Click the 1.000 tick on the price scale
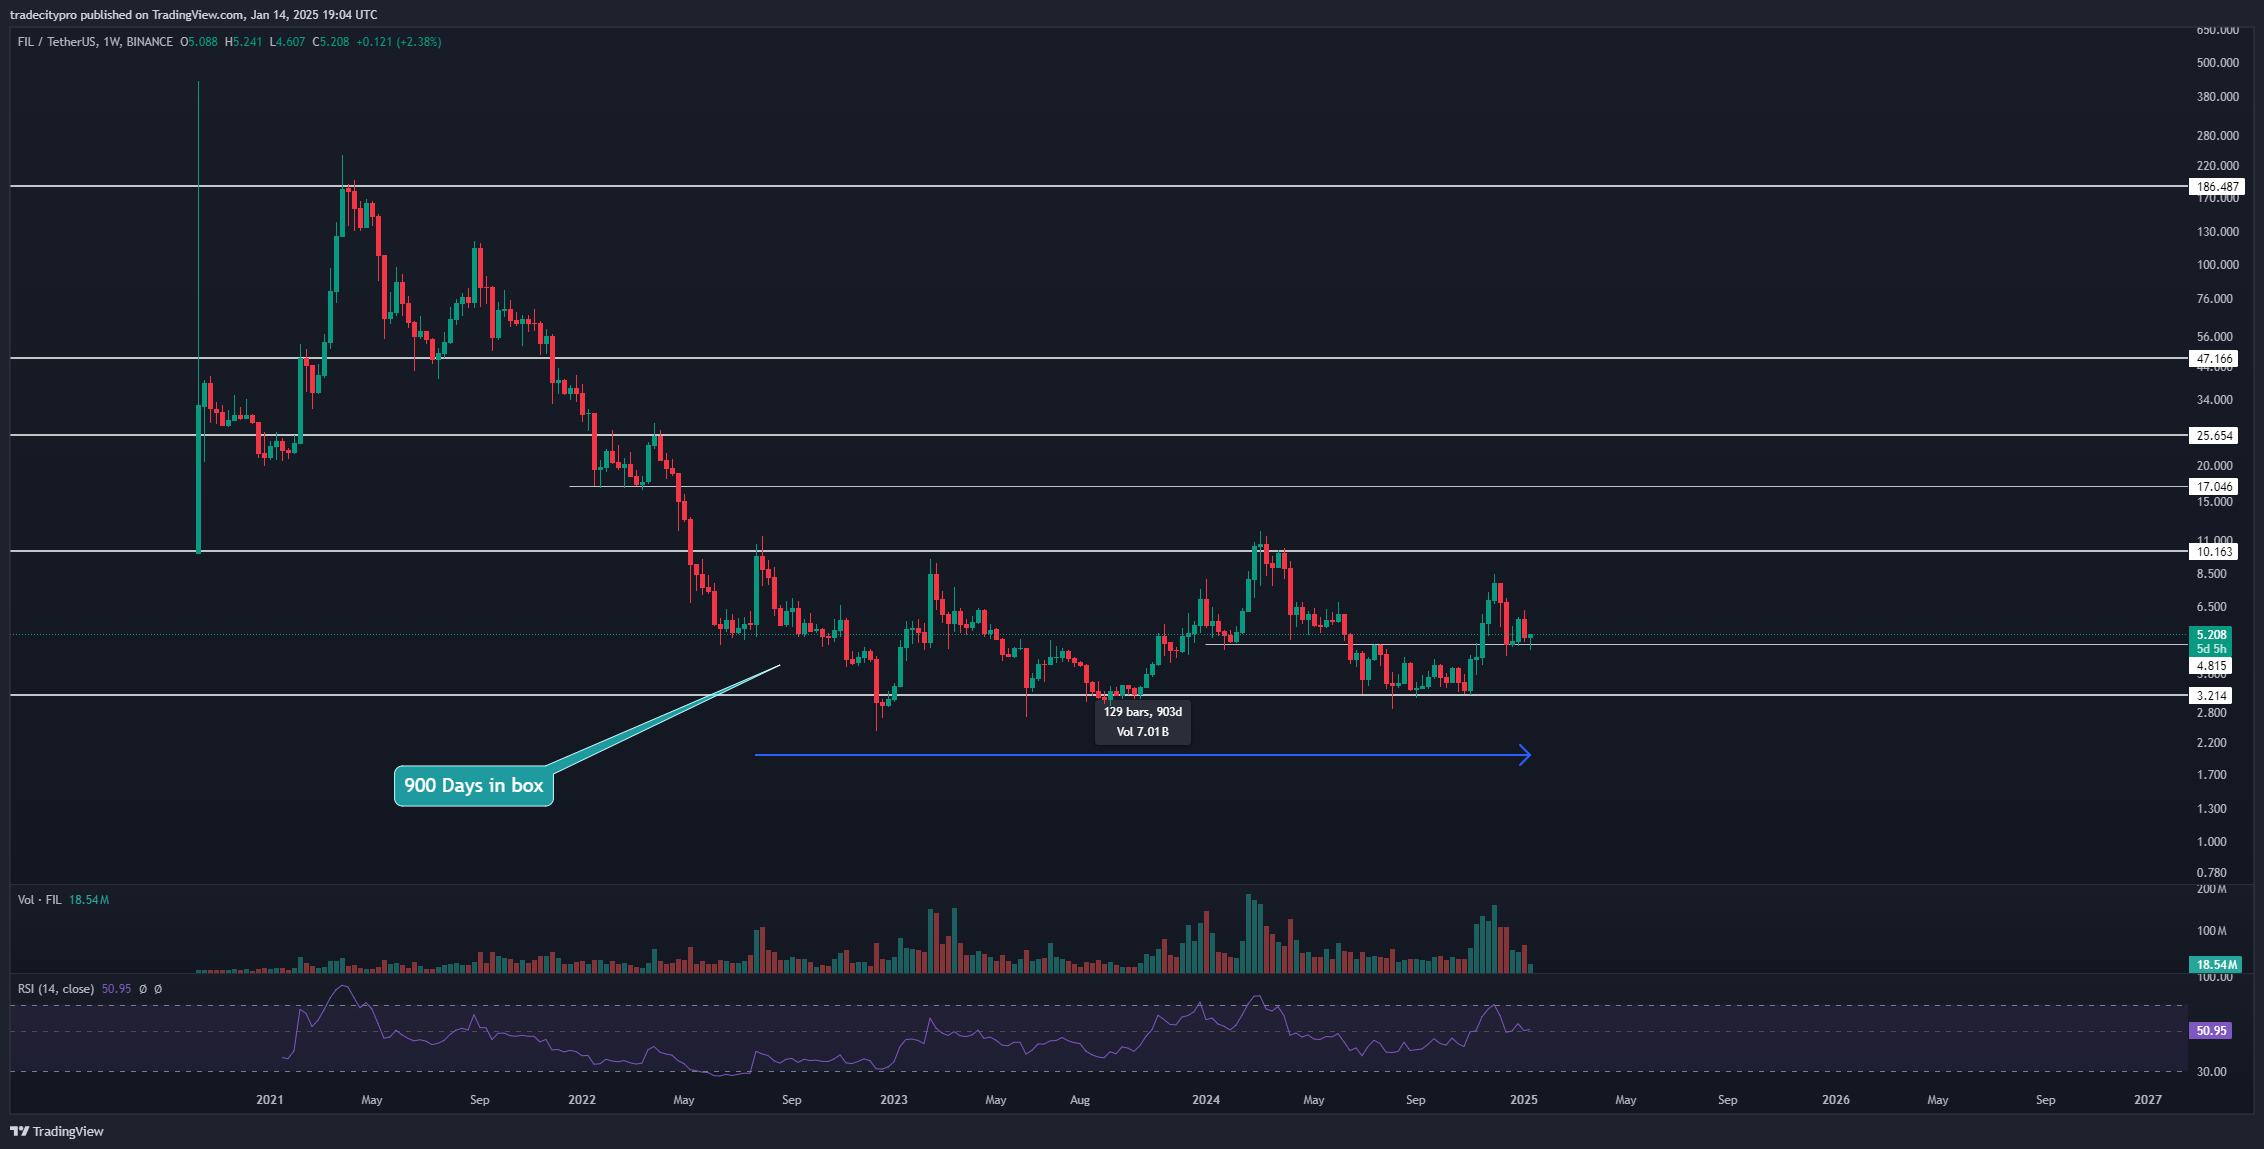The width and height of the screenshot is (2264, 1149). coord(2212,842)
